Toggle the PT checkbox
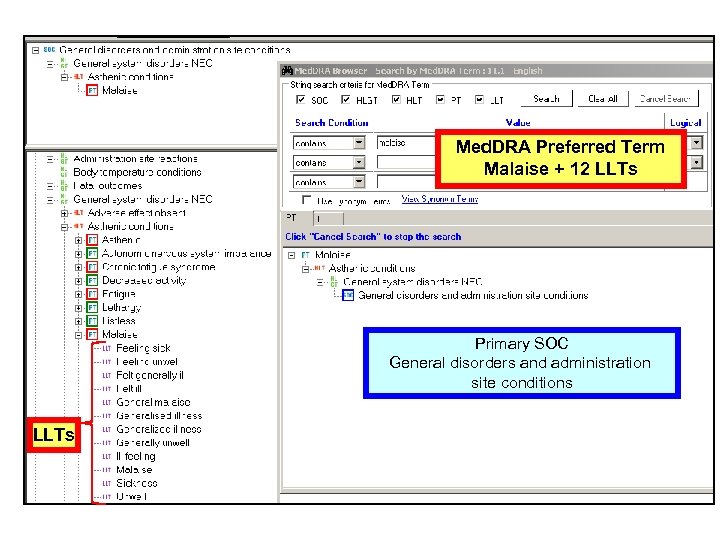This screenshot has height=540, width=720. point(440,100)
